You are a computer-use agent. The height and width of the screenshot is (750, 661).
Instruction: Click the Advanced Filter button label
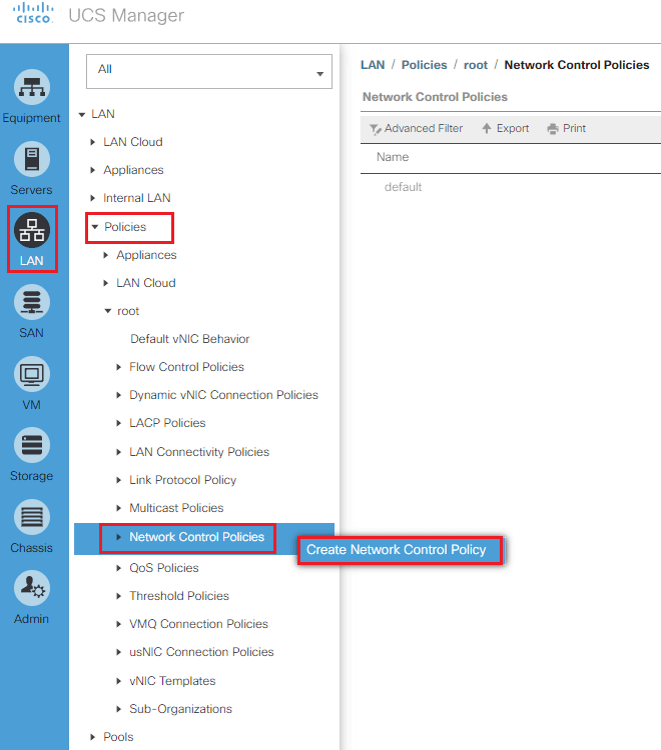tap(423, 128)
